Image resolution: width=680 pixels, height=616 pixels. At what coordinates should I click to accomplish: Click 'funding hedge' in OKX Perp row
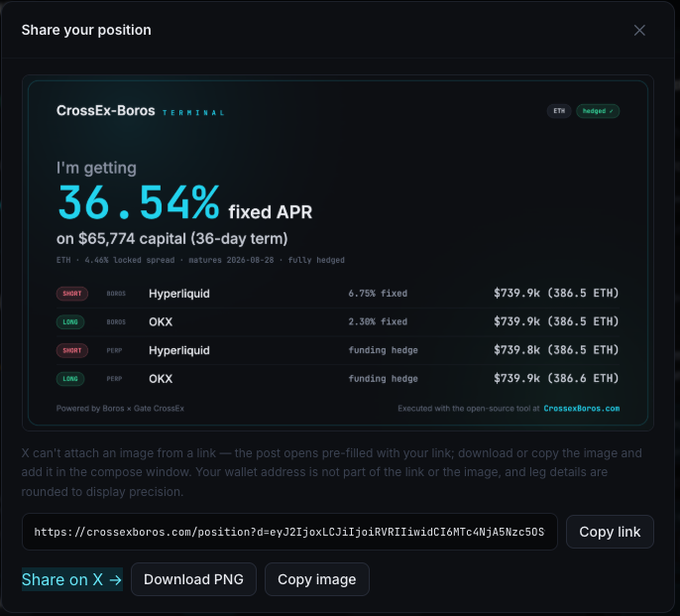pyautogui.click(x=383, y=378)
